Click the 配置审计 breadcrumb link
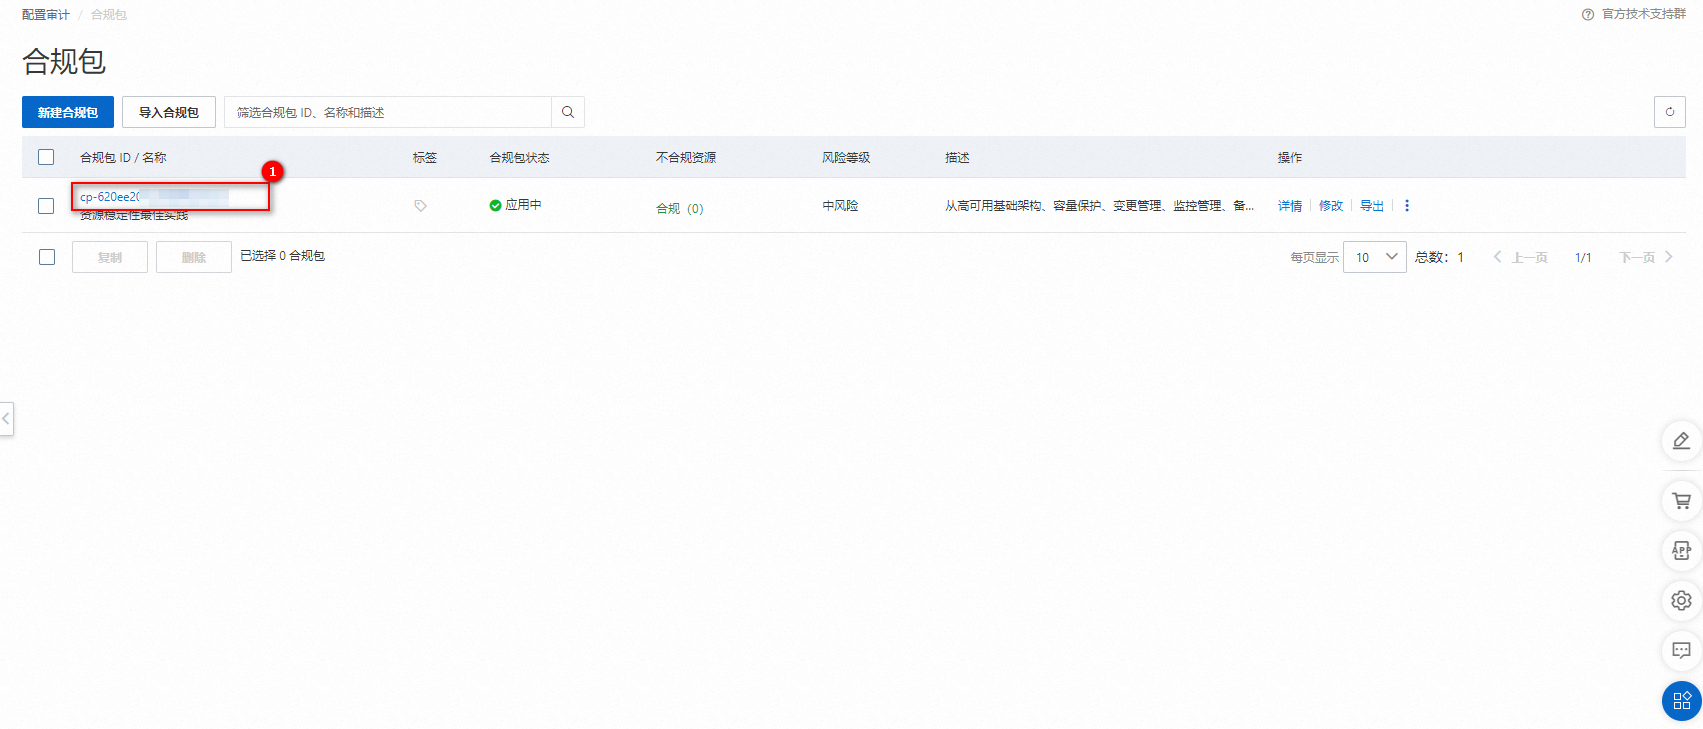The height and width of the screenshot is (729, 1703). click(x=46, y=14)
